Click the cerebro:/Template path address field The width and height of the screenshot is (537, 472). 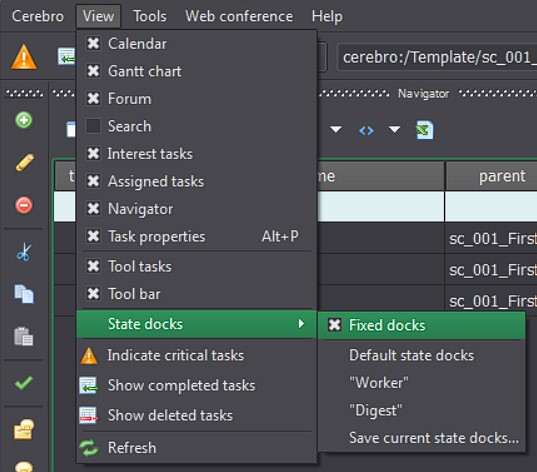click(x=437, y=57)
